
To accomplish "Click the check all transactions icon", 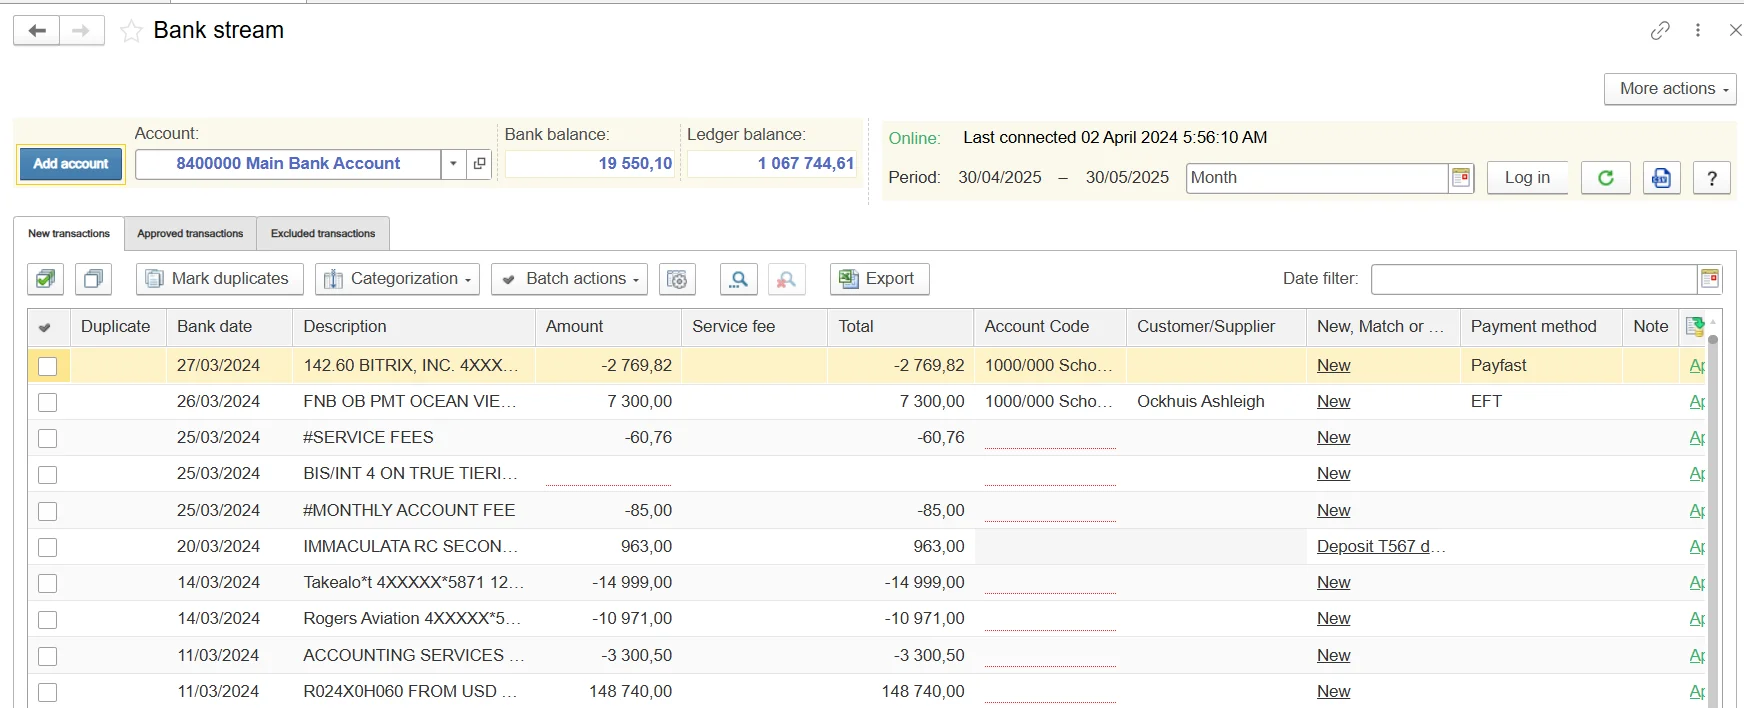I will [x=45, y=279].
